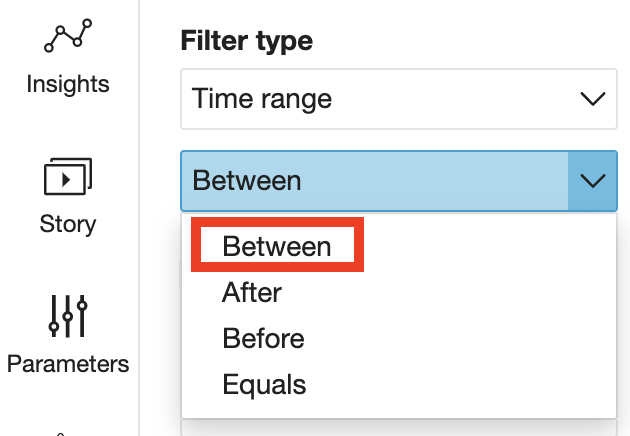Choose the Between option in list
The width and height of the screenshot is (630, 436).
277,246
